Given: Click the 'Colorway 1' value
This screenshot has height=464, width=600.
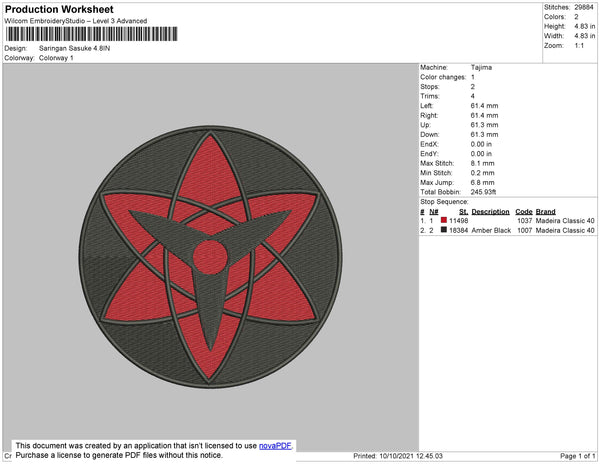Looking at the screenshot, I should (56, 58).
